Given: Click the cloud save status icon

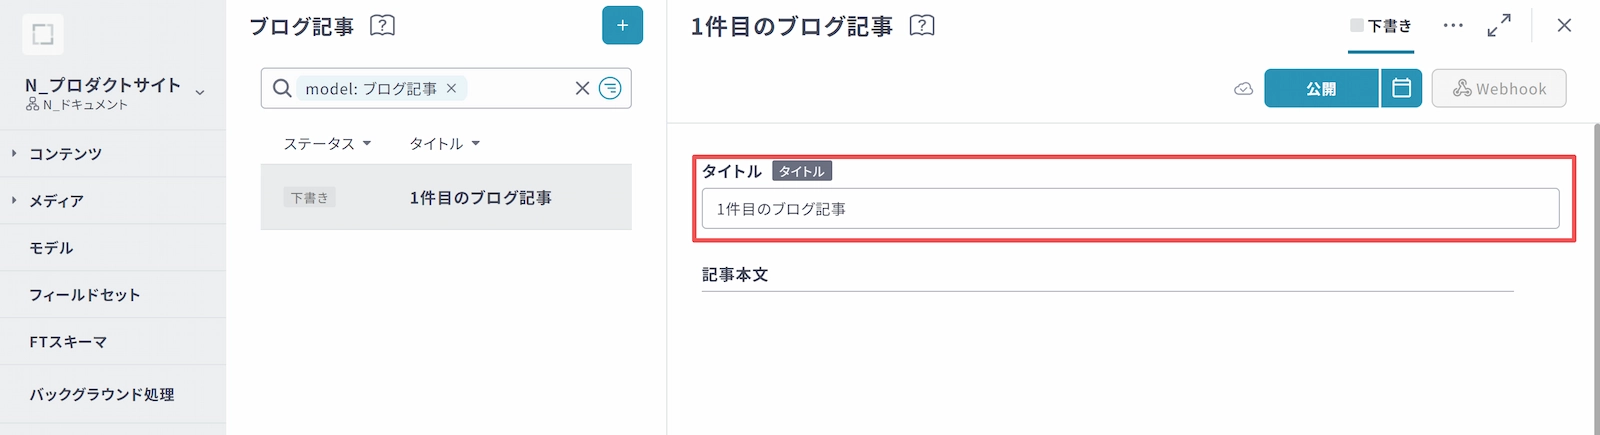Looking at the screenshot, I should (1243, 89).
